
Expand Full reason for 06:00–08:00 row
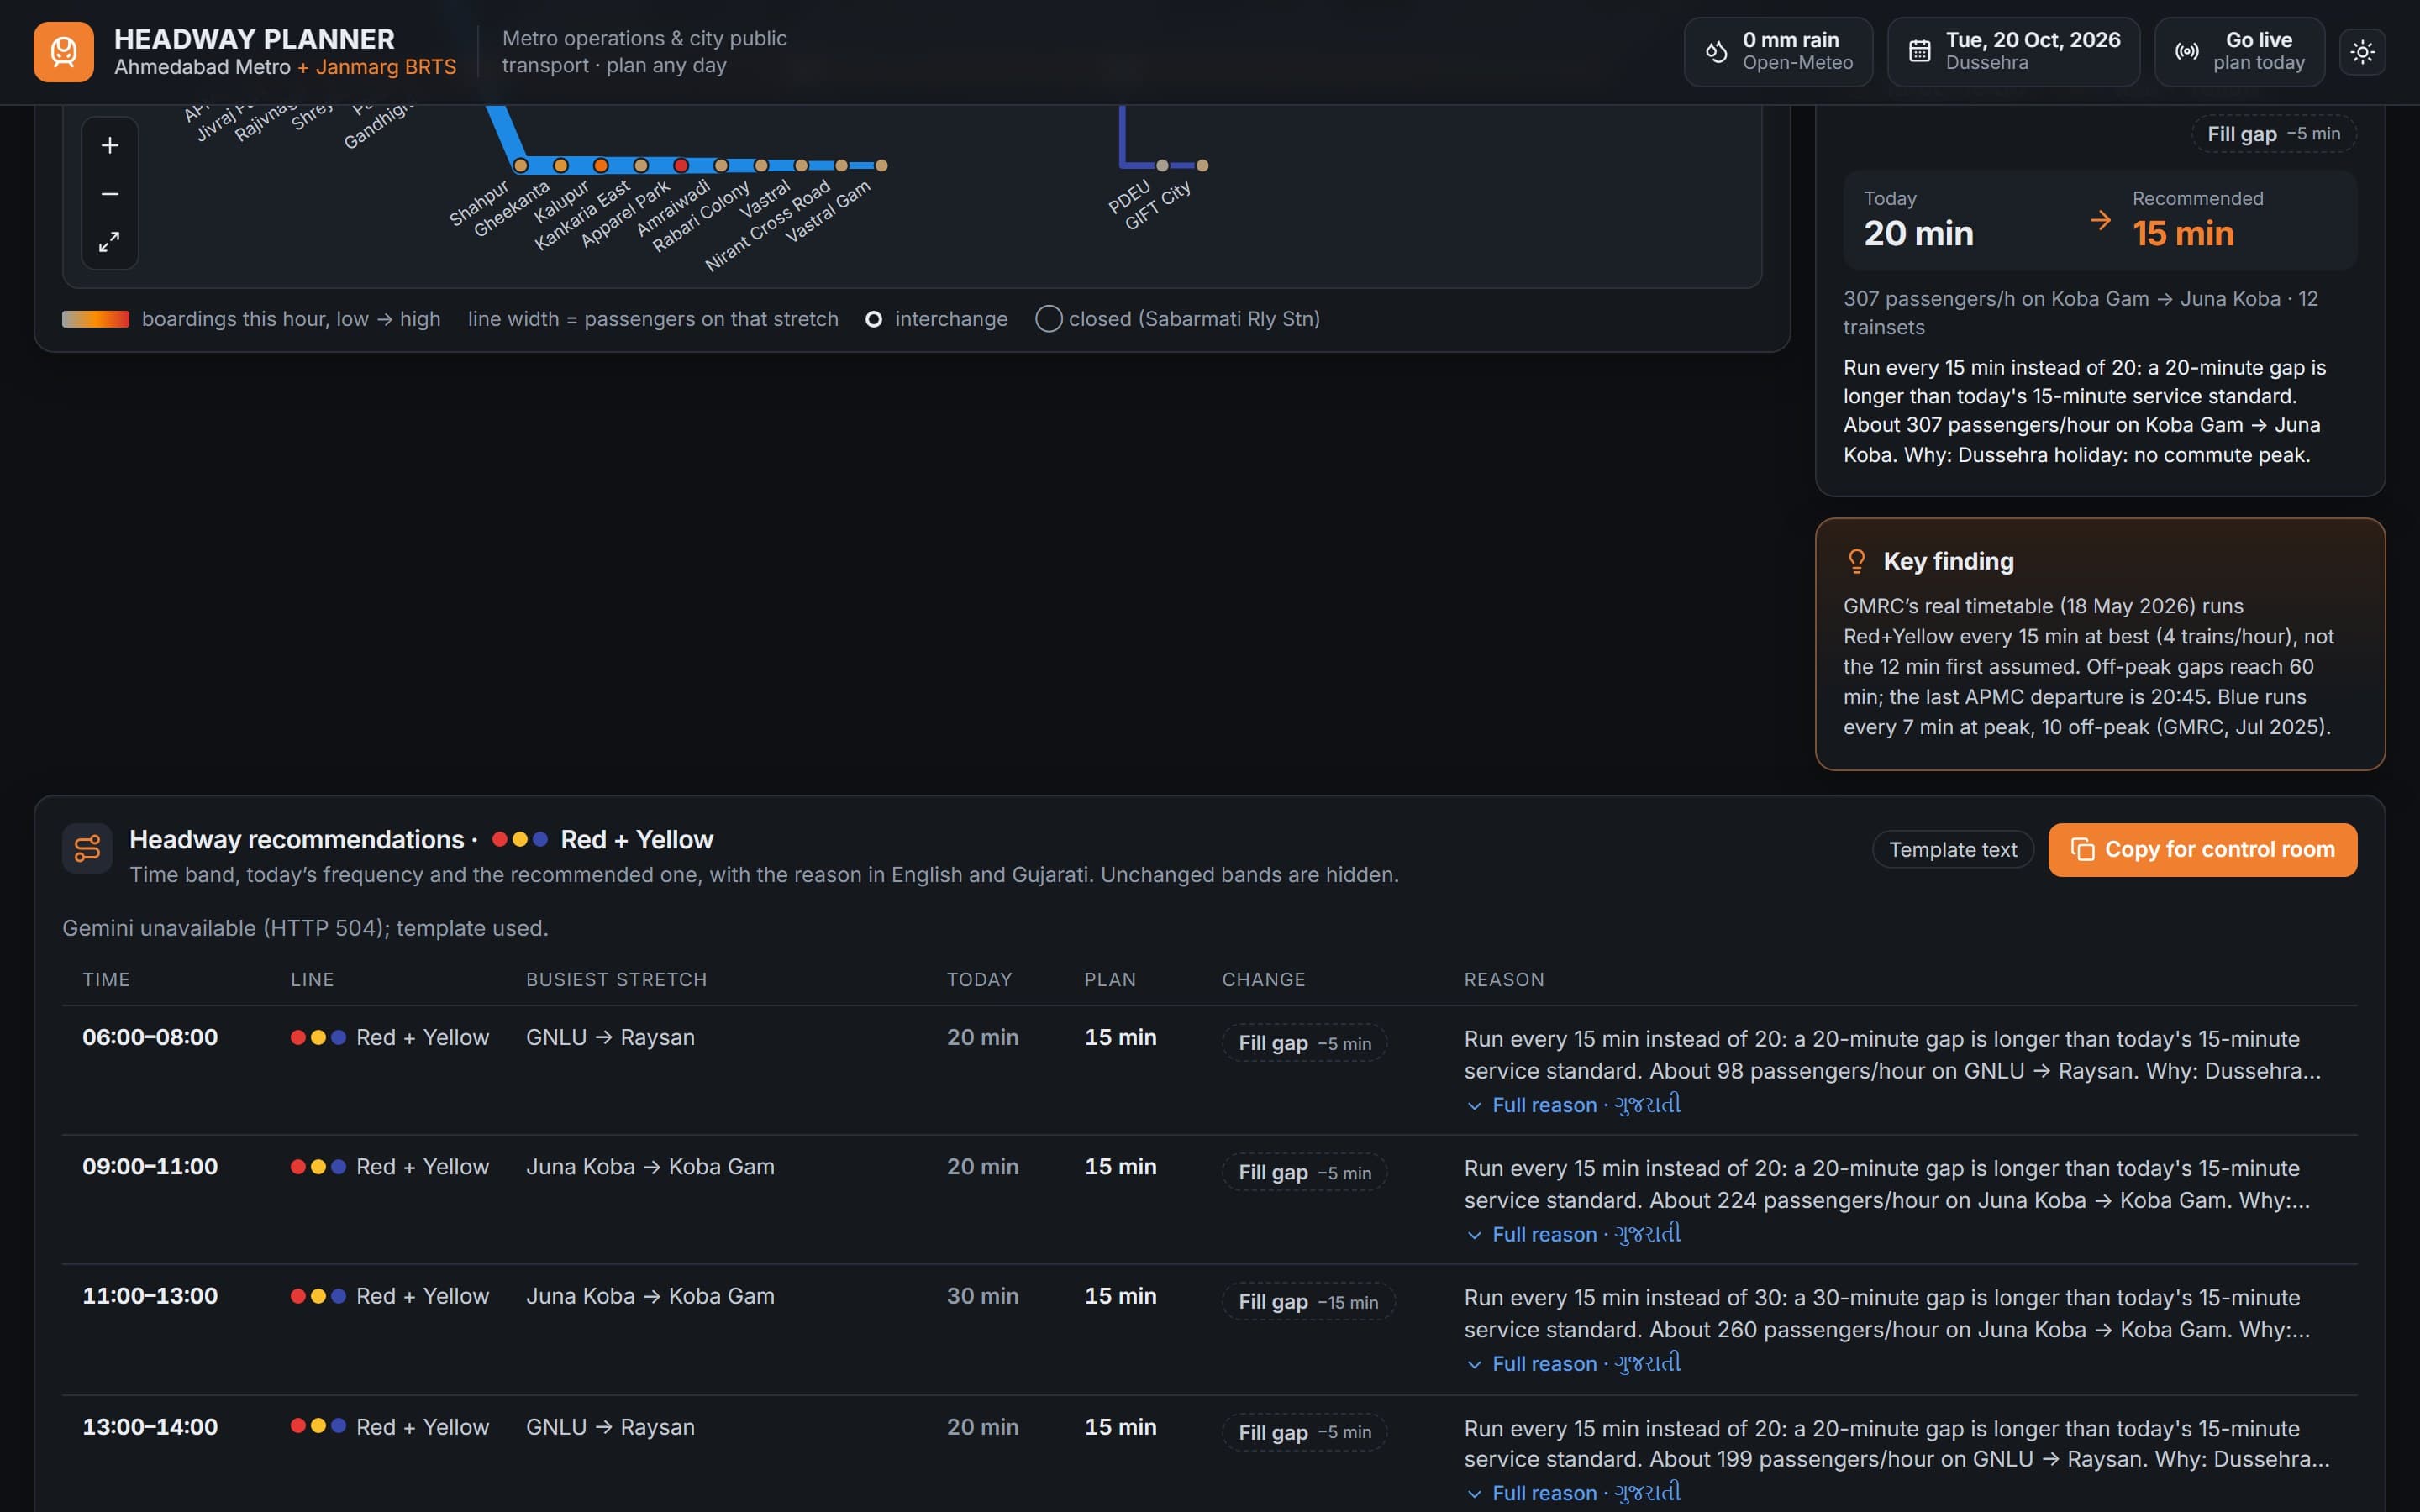(x=1573, y=1105)
